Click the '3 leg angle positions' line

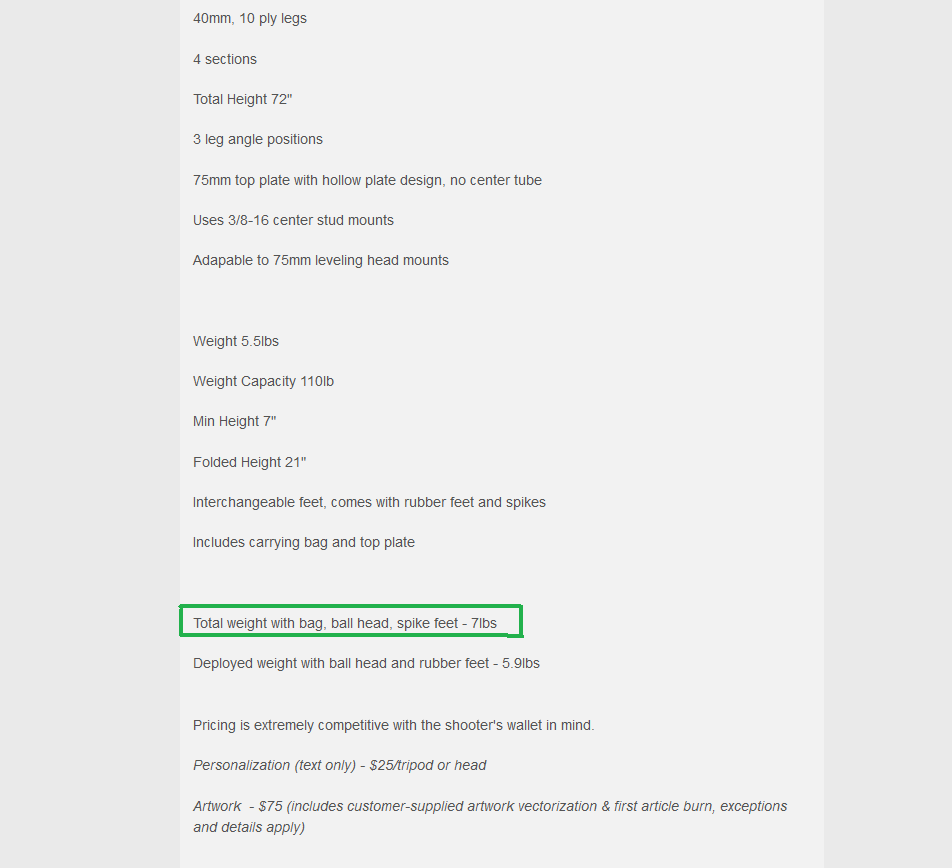[x=257, y=140]
